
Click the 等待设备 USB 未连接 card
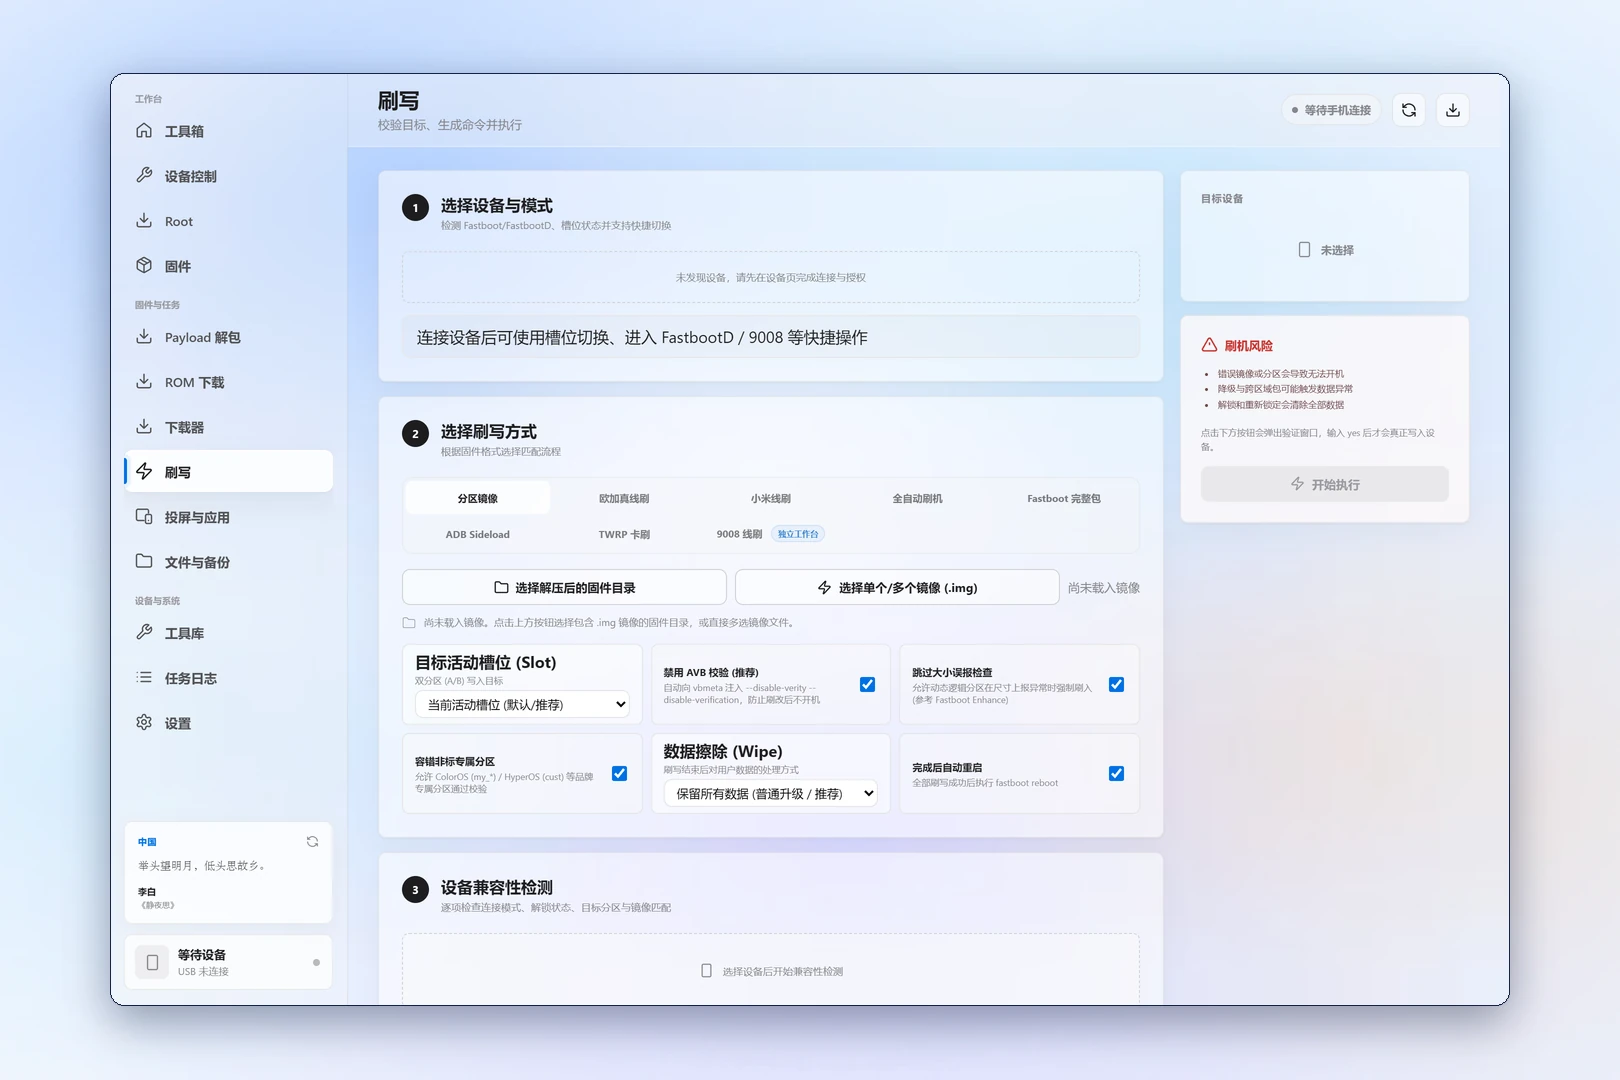point(228,962)
